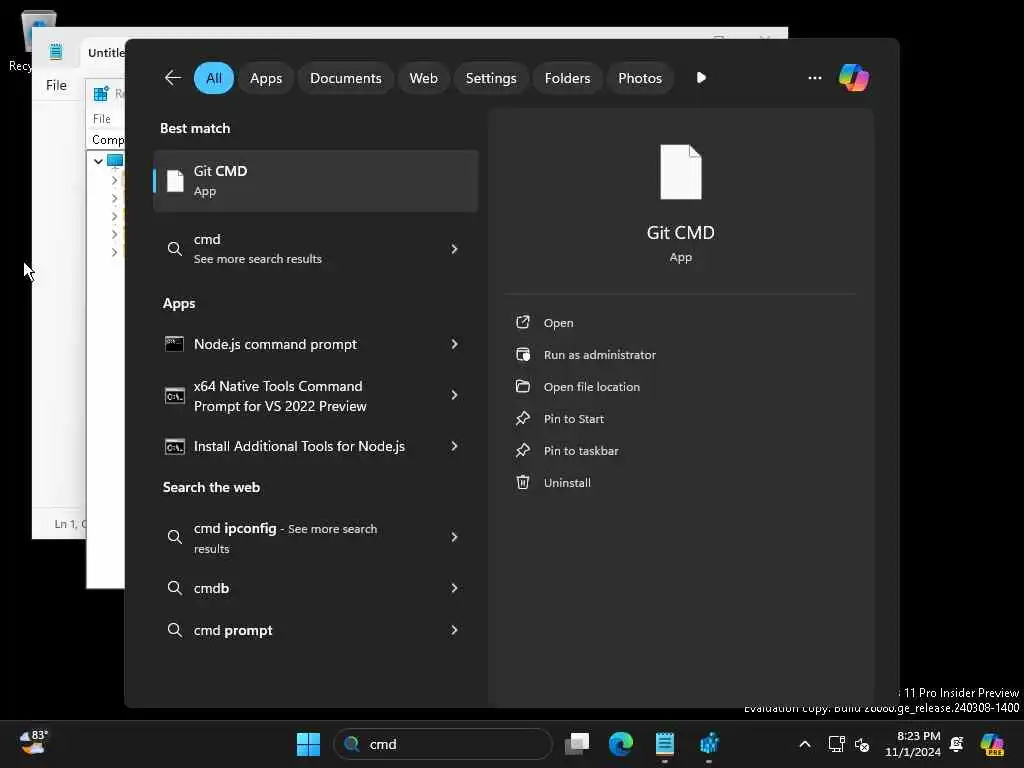Image resolution: width=1024 pixels, height=768 pixels.
Task: Open Task View from the taskbar
Action: [x=577, y=744]
